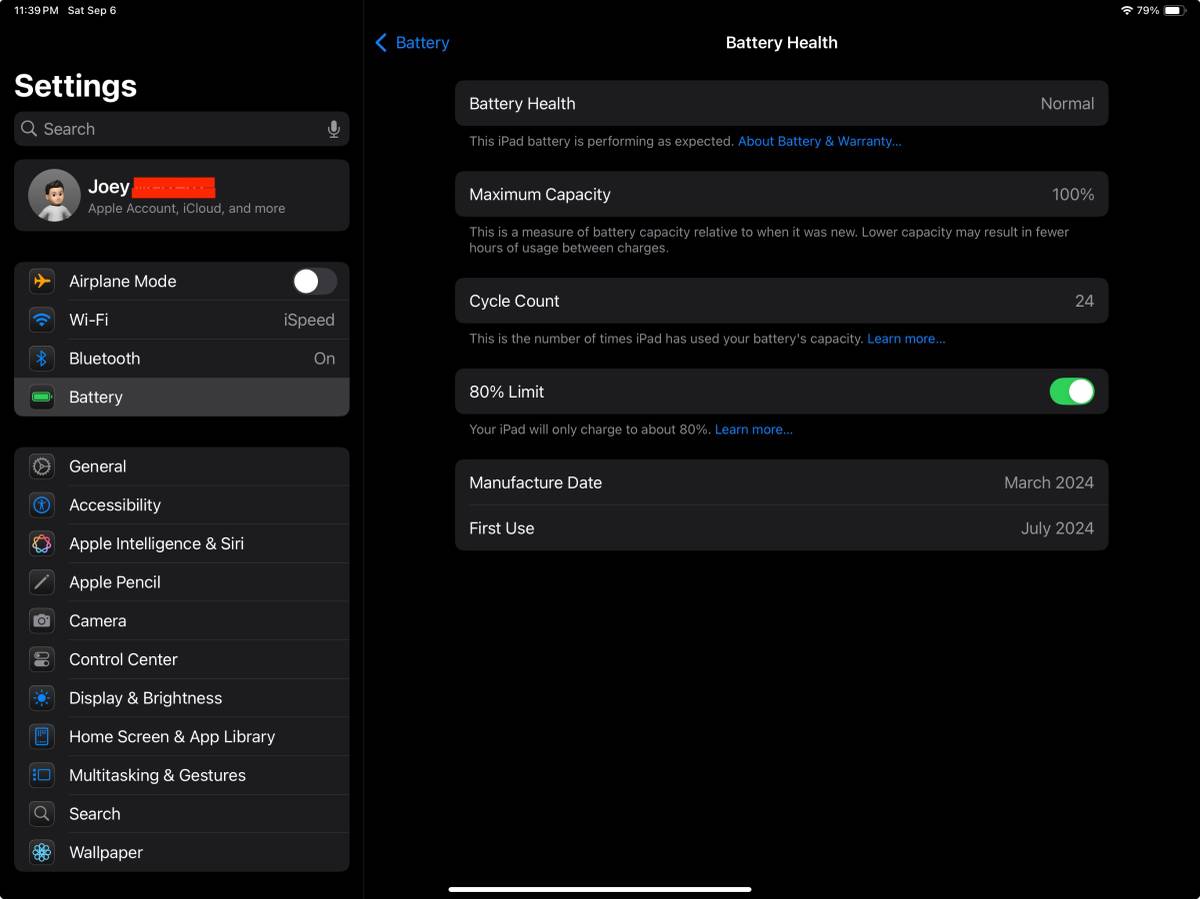Open Home Screen & App Library
Viewport: 1200px width, 899px height.
coord(171,737)
